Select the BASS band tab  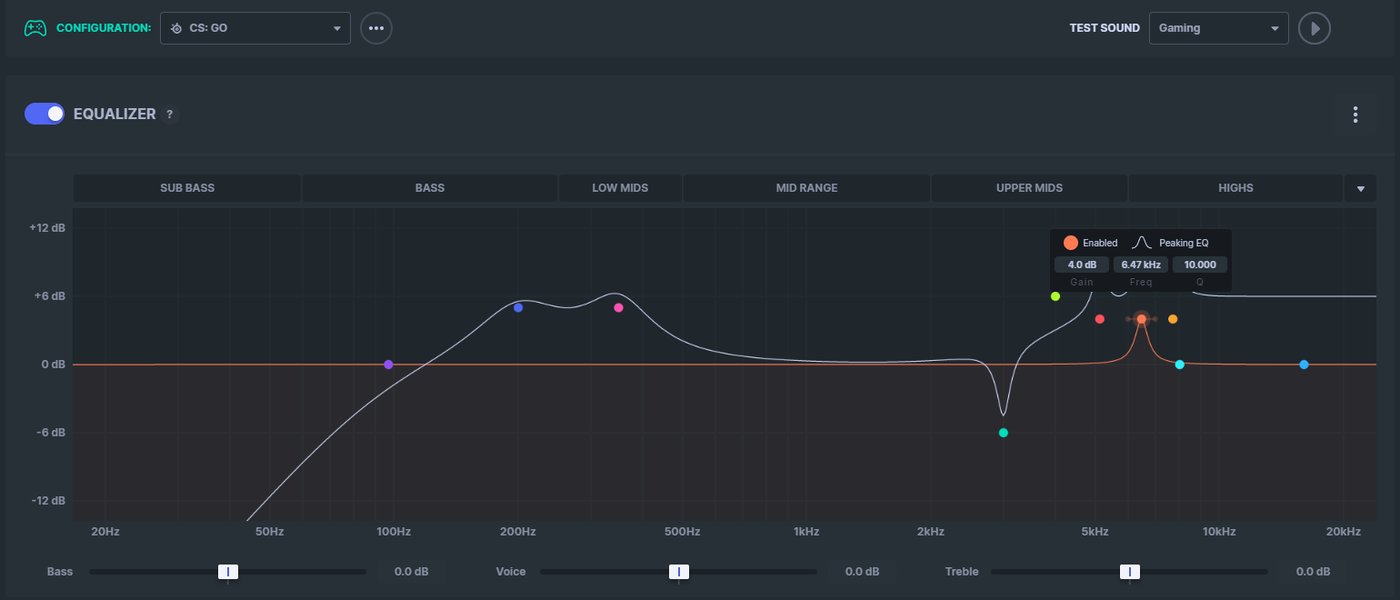tap(430, 188)
